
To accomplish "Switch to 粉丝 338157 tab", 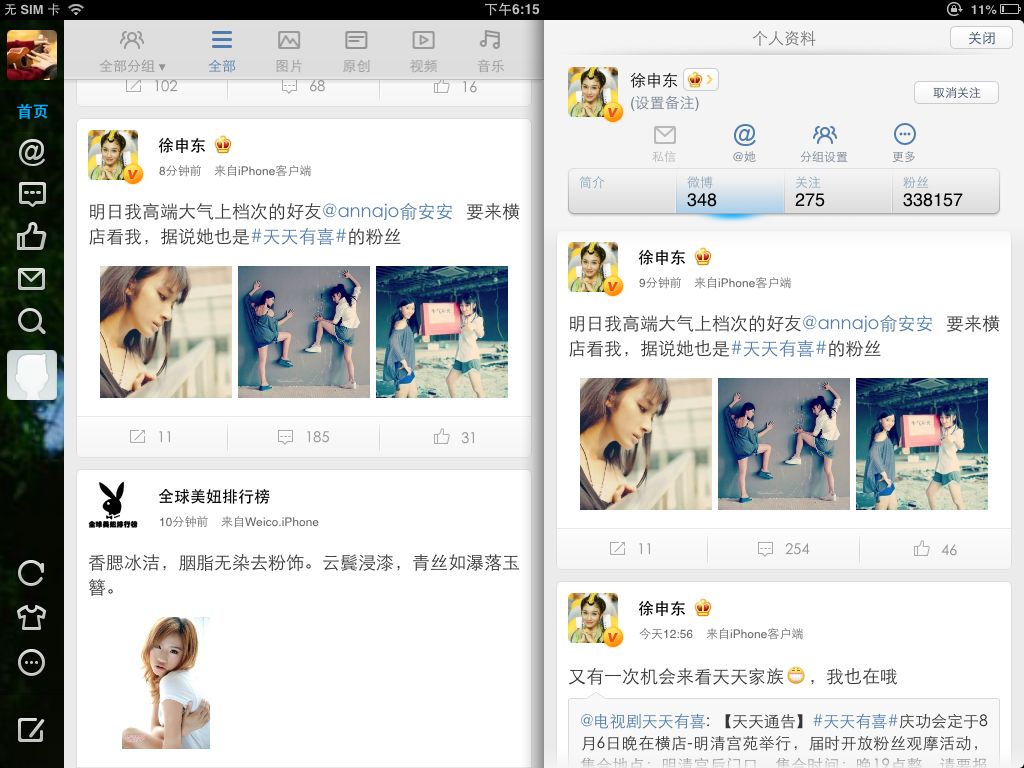I will point(946,191).
